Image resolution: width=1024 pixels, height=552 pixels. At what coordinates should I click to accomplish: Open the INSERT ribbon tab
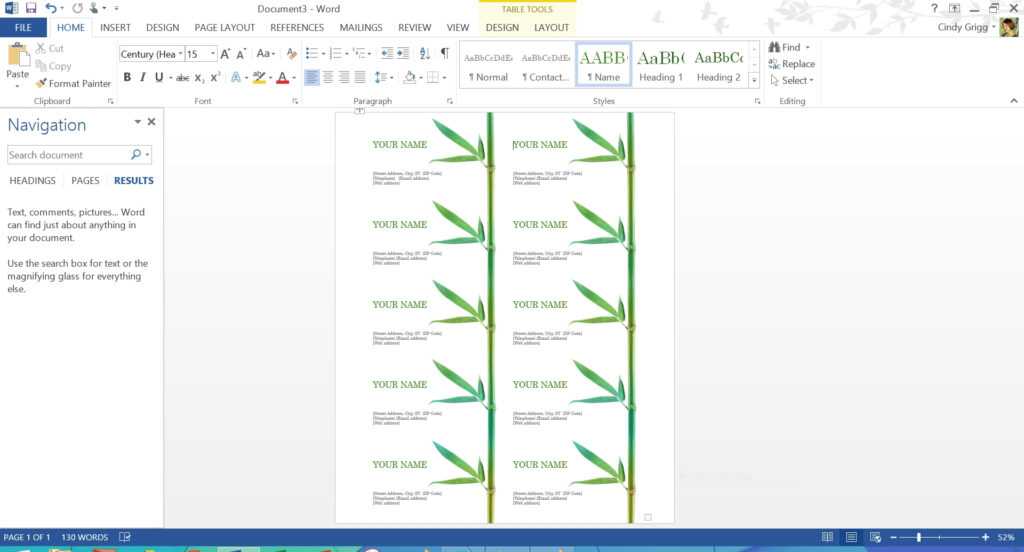(115, 28)
